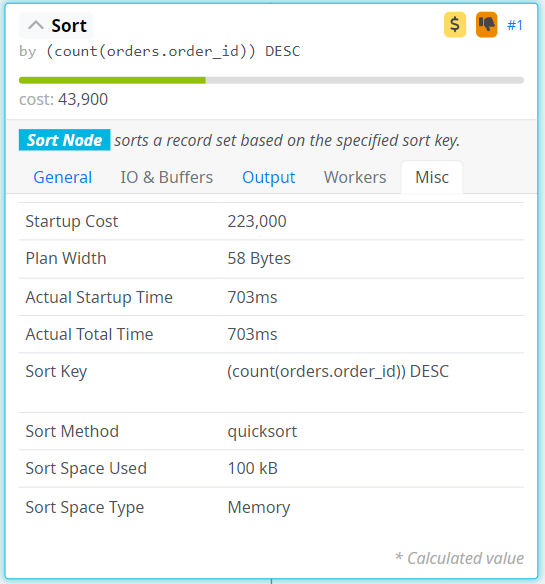Switch to the General tab
Image resolution: width=545 pixels, height=584 pixels.
click(63, 177)
